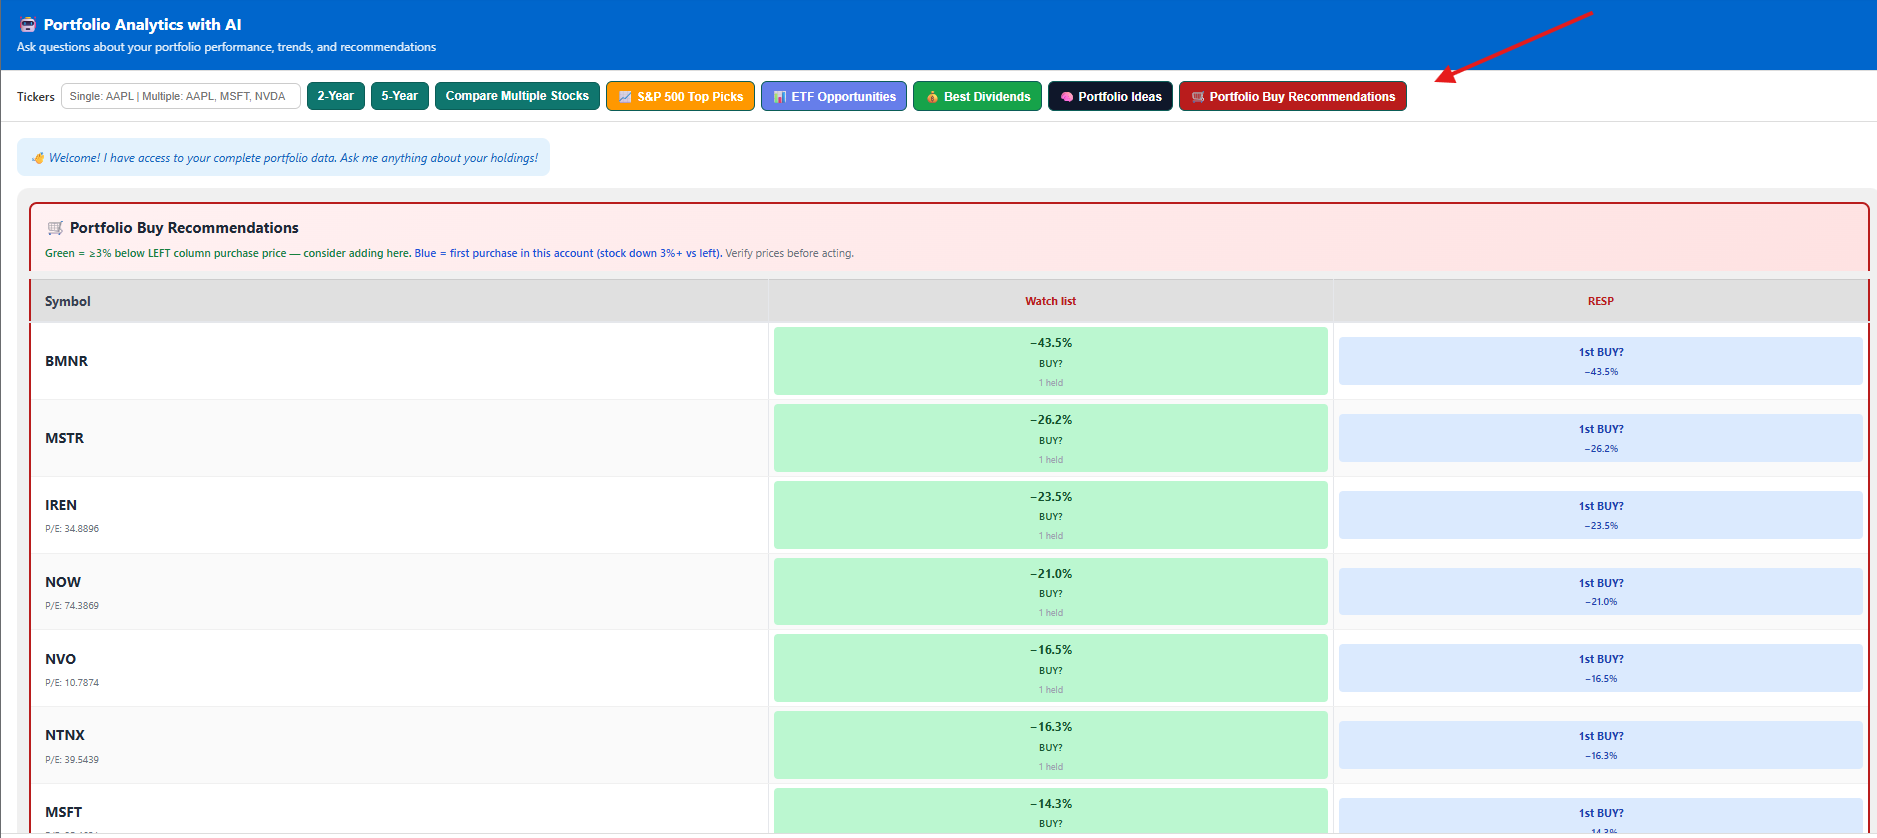Select MSTR RESP 1st BUY cell

coord(1600,438)
